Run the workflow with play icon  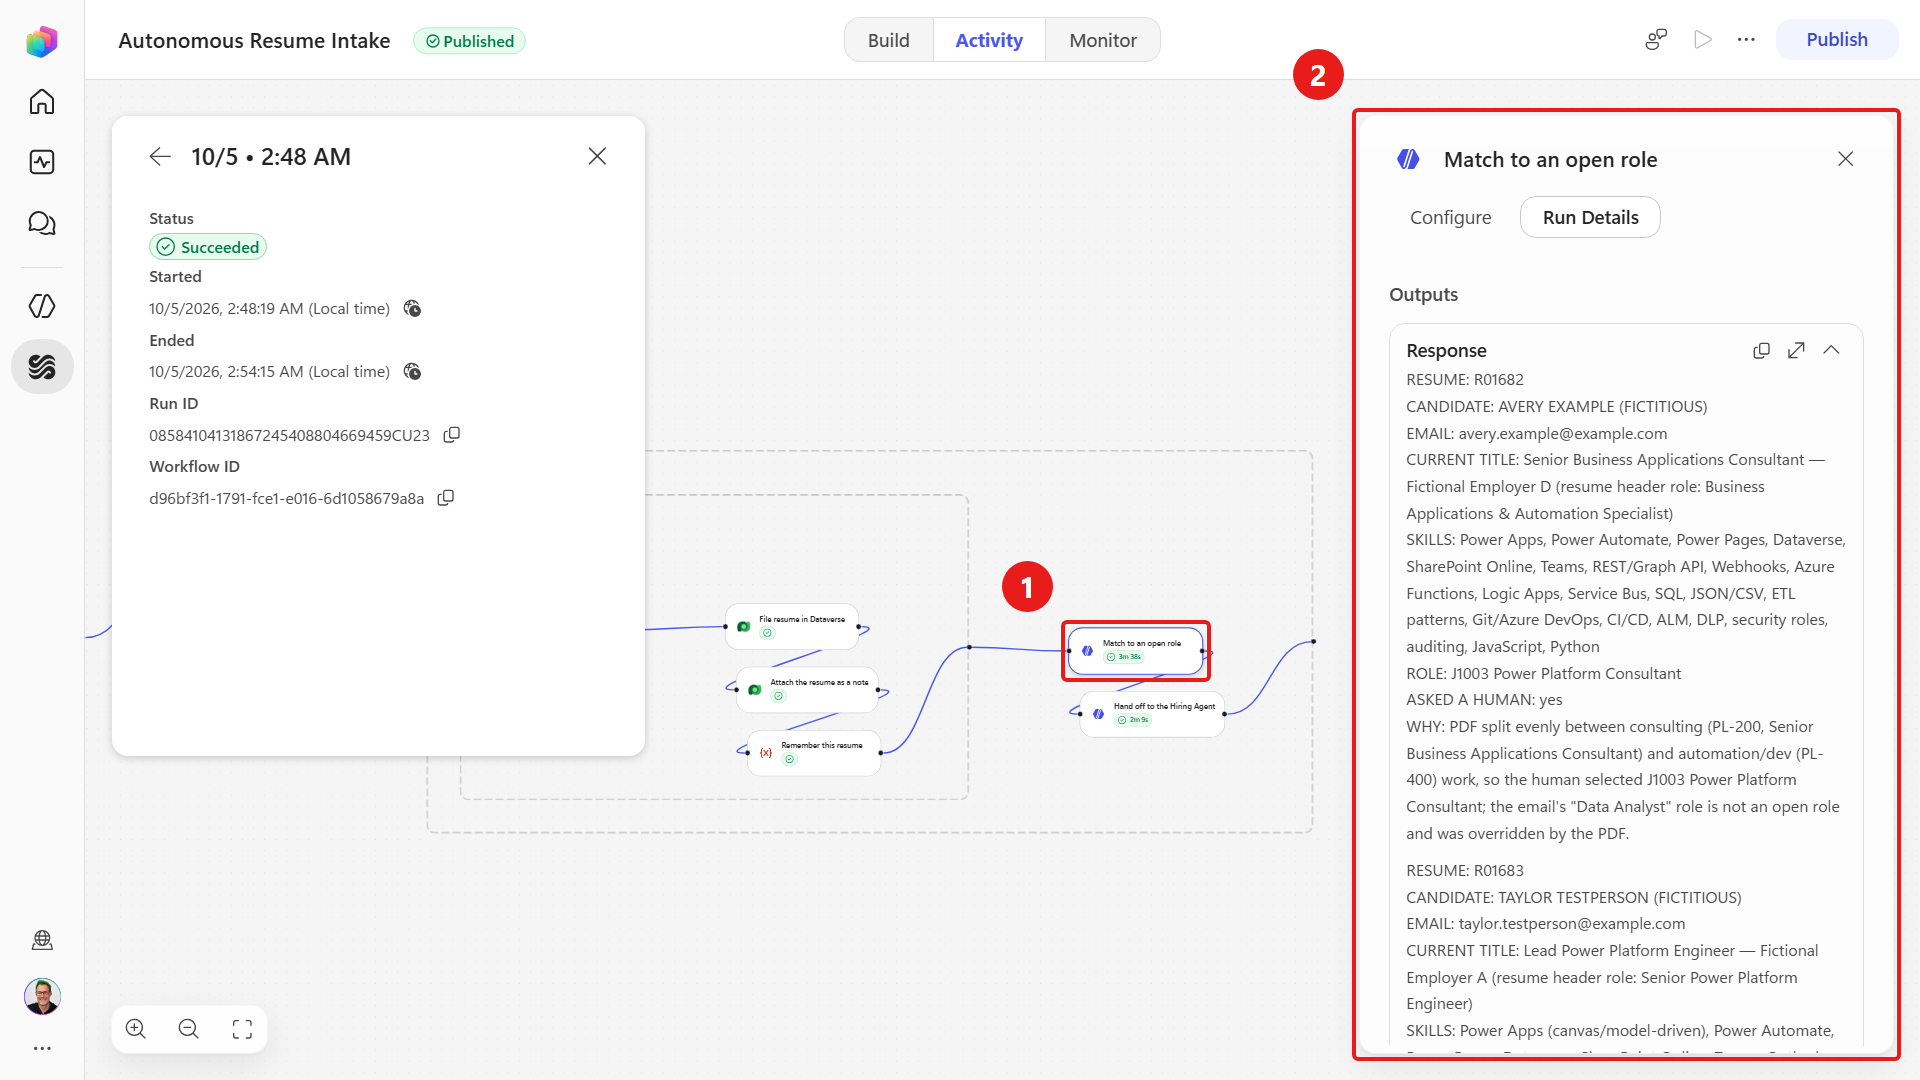(x=1703, y=40)
